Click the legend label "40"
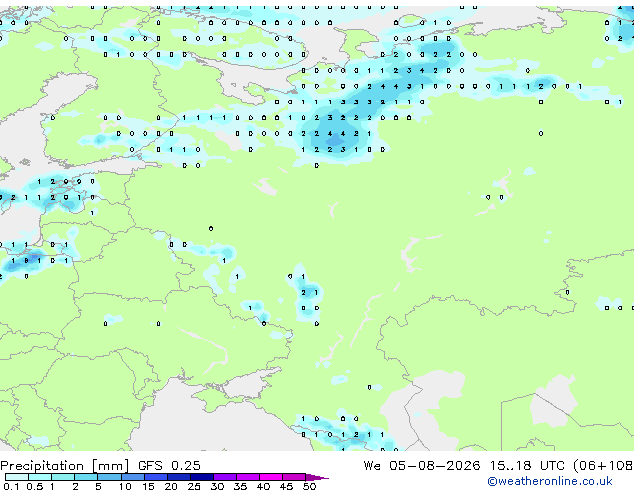This screenshot has width=634, height=490. [x=263, y=486]
